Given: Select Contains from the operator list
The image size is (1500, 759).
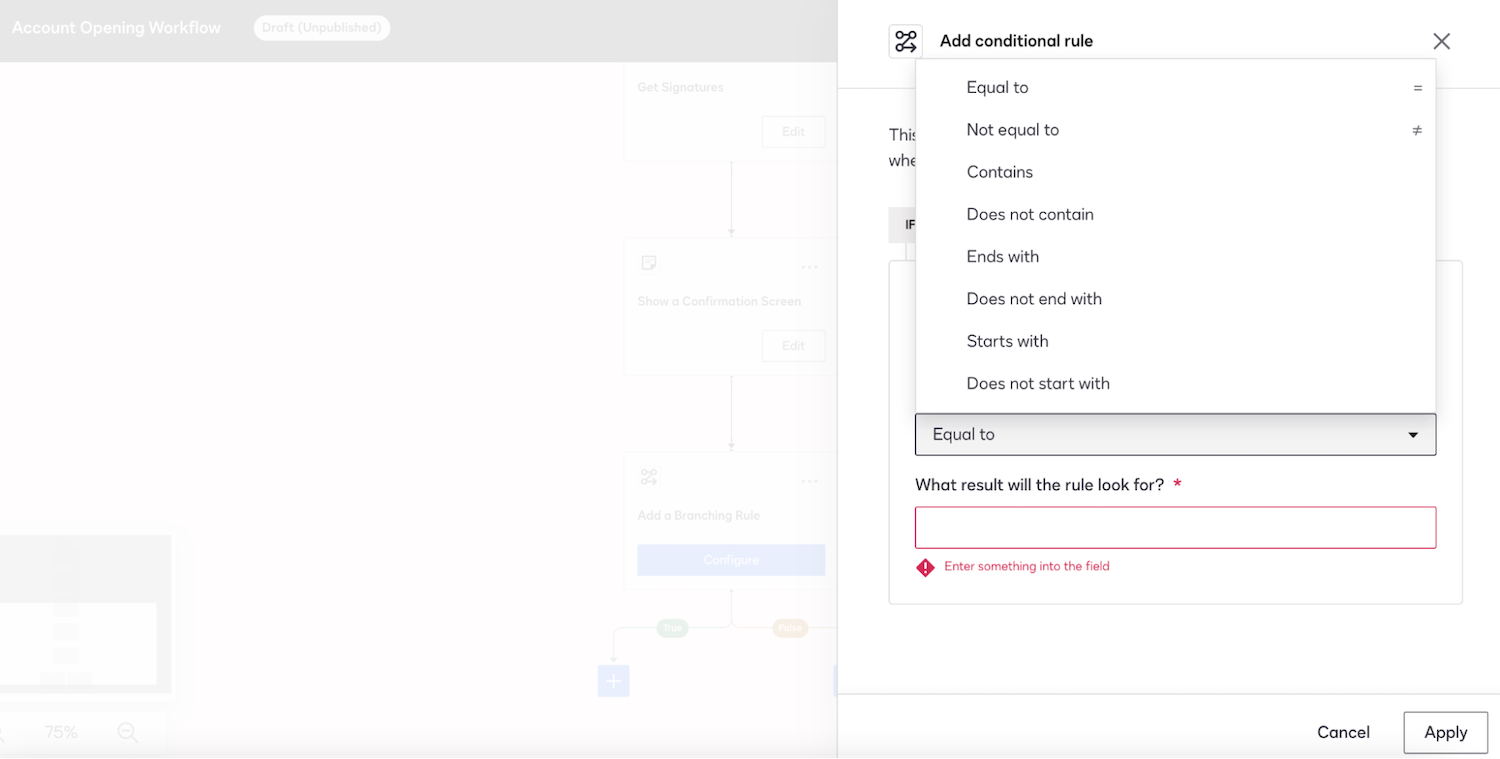Looking at the screenshot, I should 999,171.
